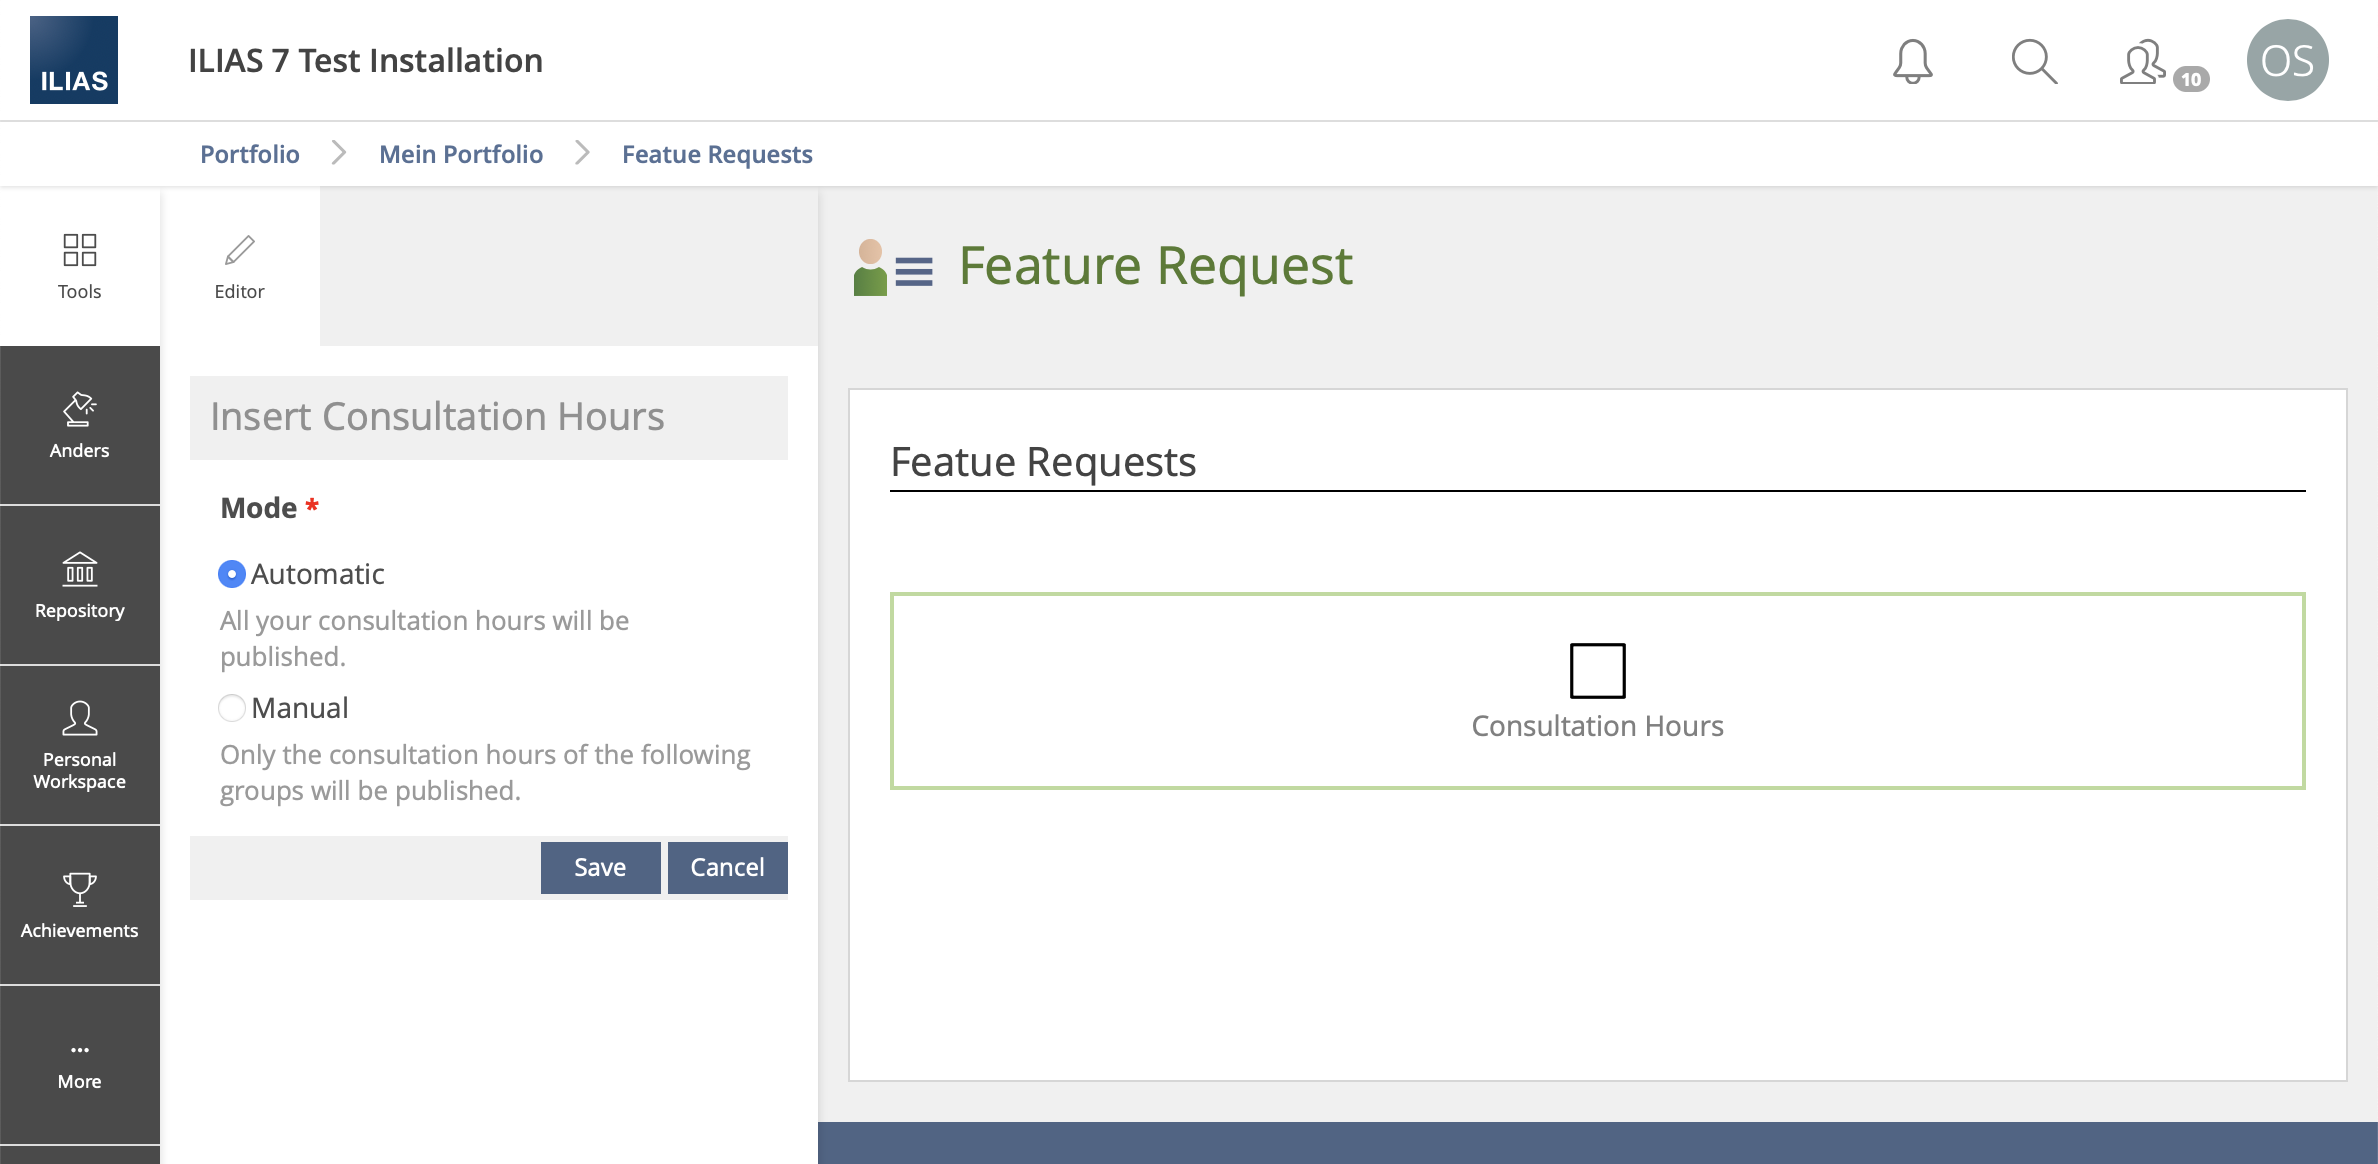Open the Tools sidebar item
The image size is (2378, 1164).
79,266
